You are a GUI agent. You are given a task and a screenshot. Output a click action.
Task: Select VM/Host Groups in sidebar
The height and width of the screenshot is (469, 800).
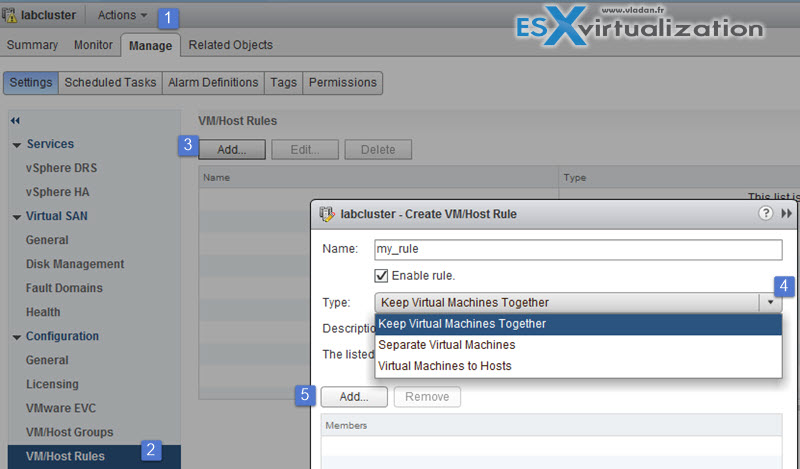[69, 432]
